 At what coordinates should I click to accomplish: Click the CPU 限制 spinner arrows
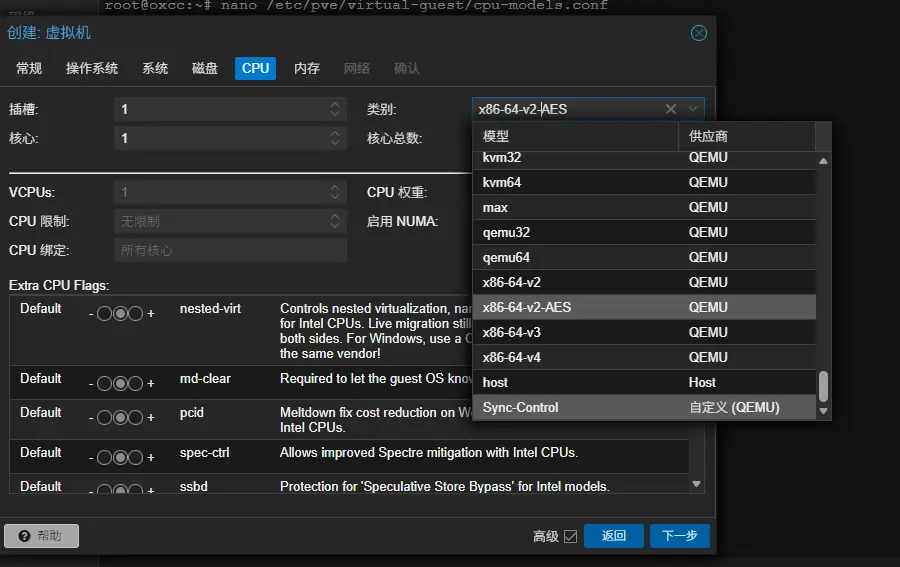click(x=335, y=221)
